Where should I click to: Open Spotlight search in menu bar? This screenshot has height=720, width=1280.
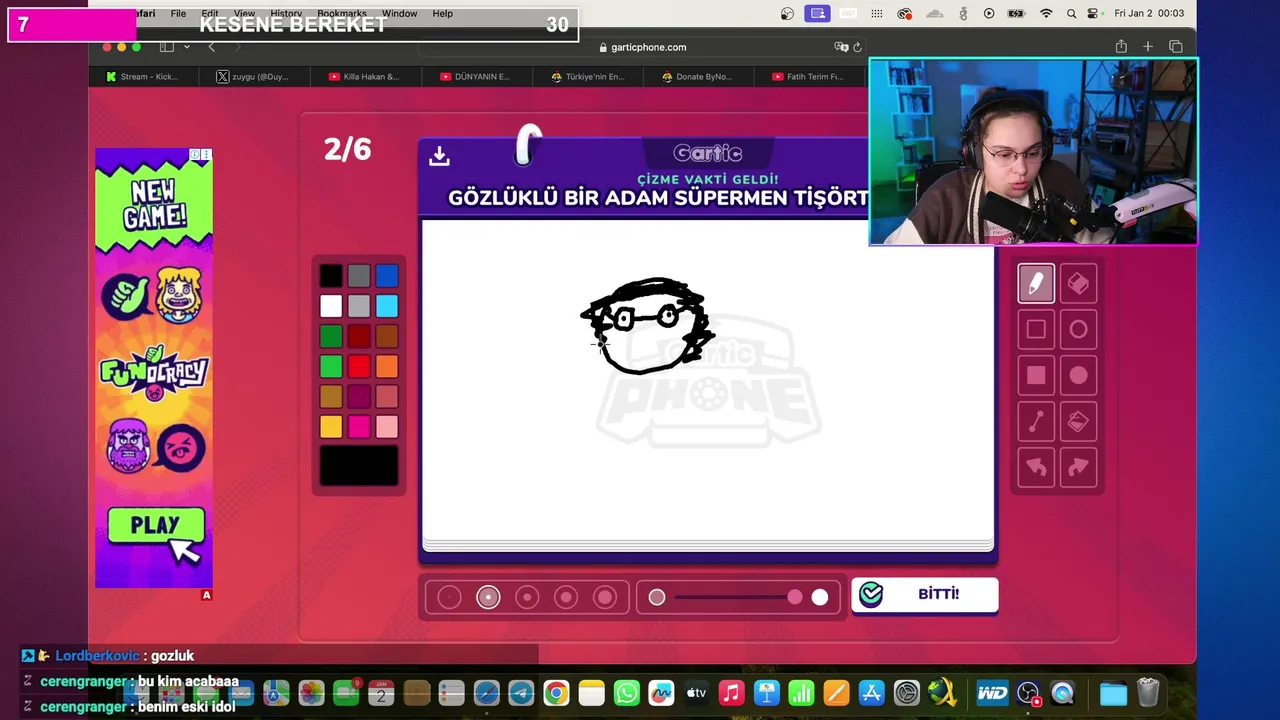tap(1072, 13)
